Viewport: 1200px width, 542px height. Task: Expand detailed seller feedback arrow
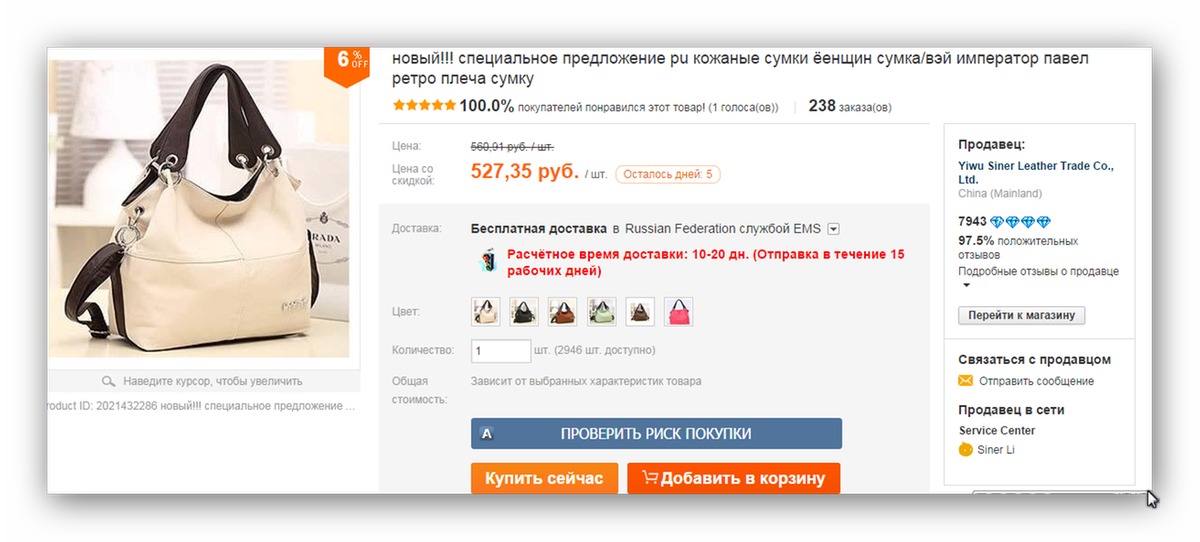[x=966, y=286]
